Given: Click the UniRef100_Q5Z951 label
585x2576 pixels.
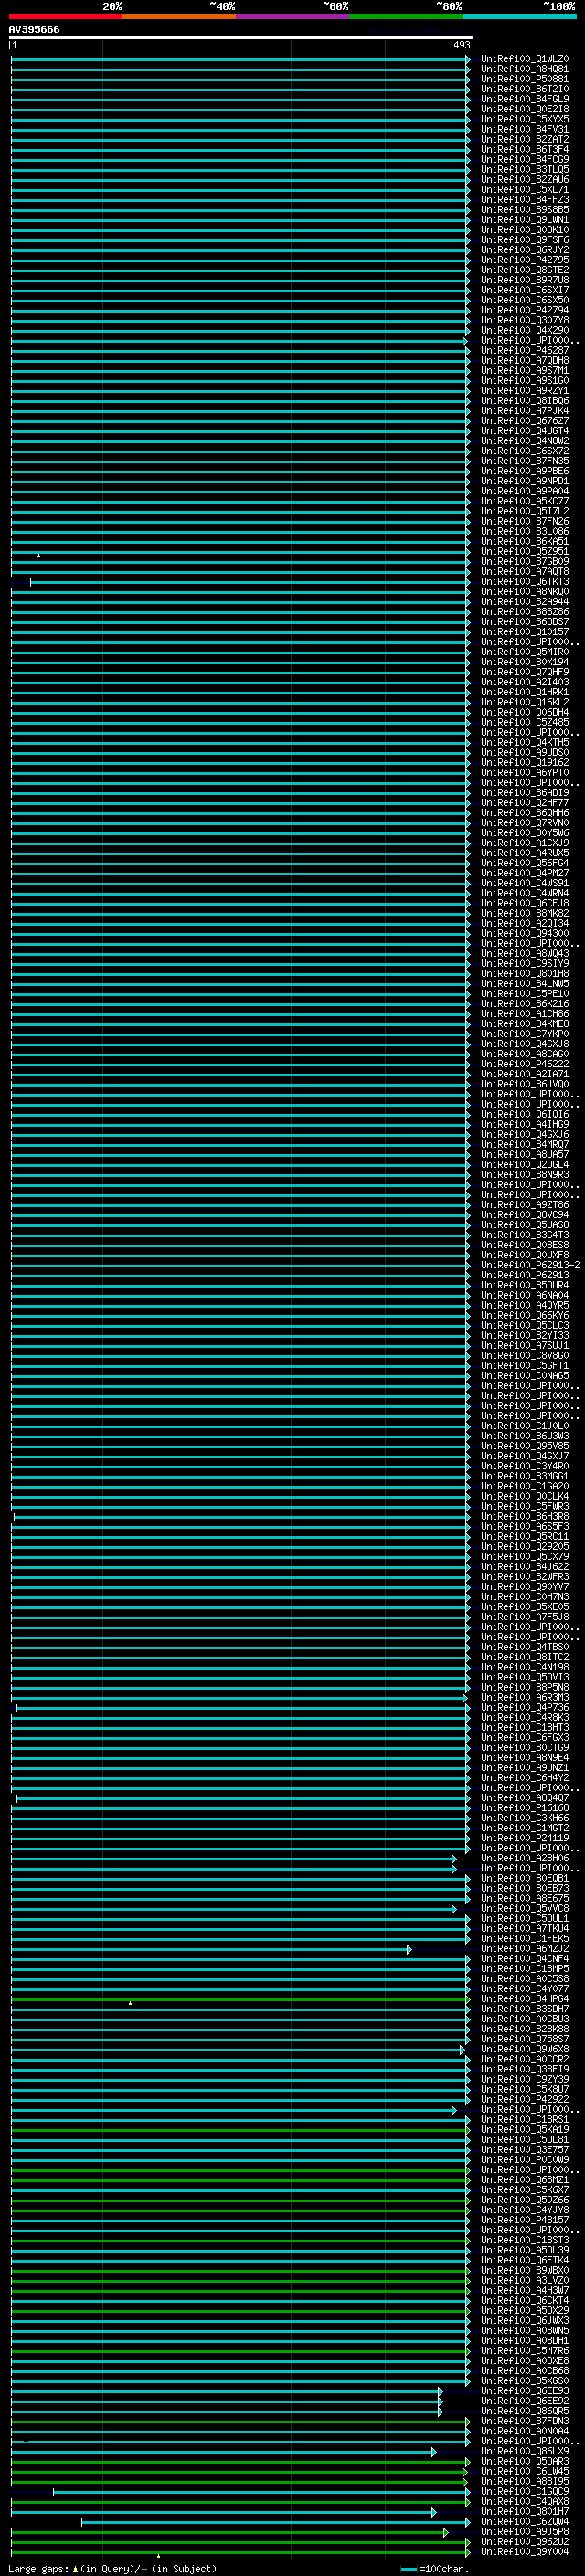Looking at the screenshot, I should click(524, 552).
